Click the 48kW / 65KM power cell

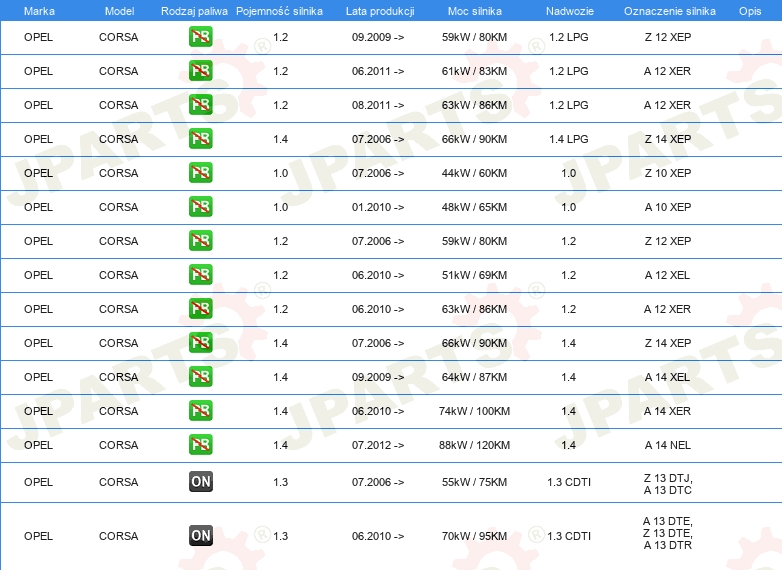point(474,207)
